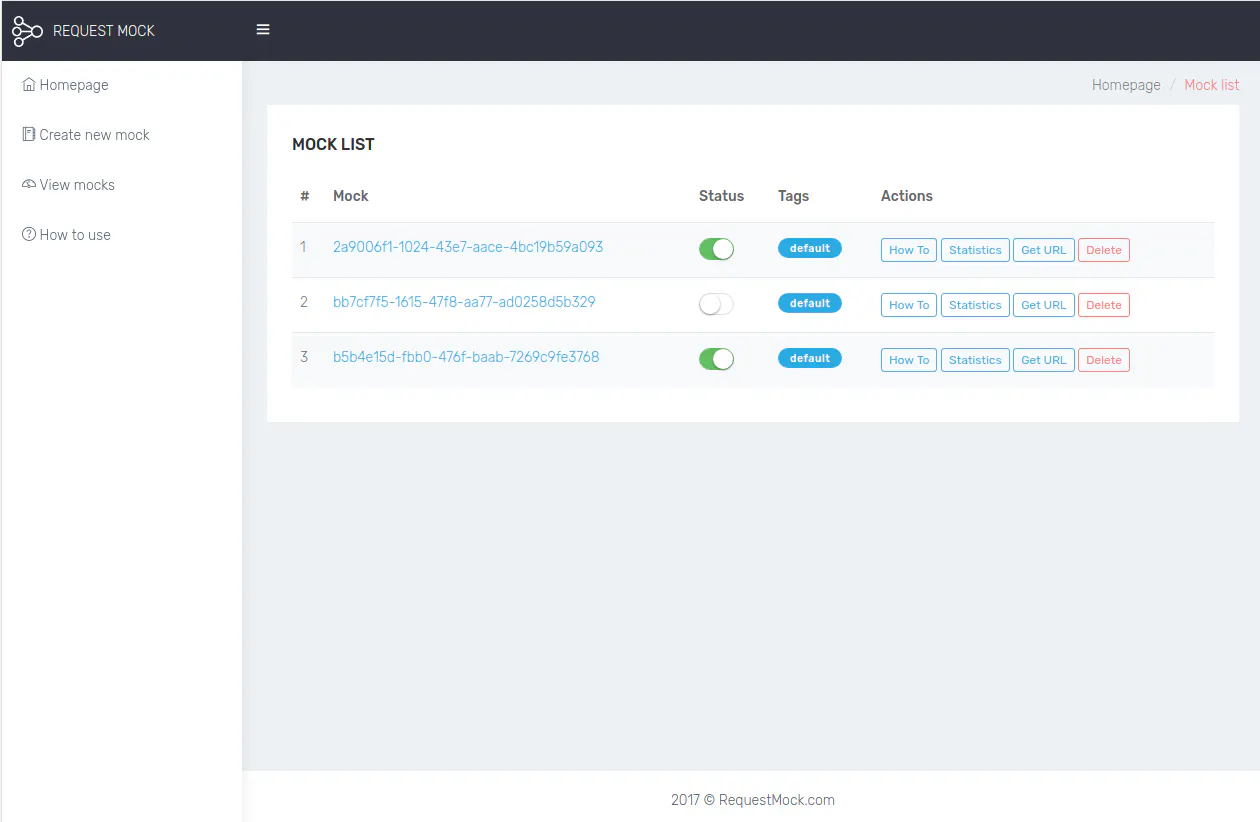This screenshot has height=822, width=1260.
Task: Click the REQUEST MOCK brand title
Action: click(104, 31)
